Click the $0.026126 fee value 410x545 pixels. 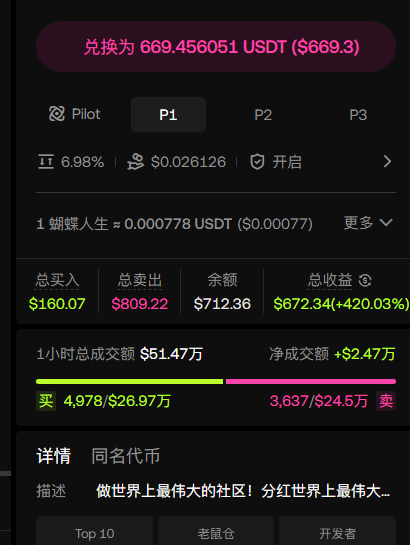(188, 162)
